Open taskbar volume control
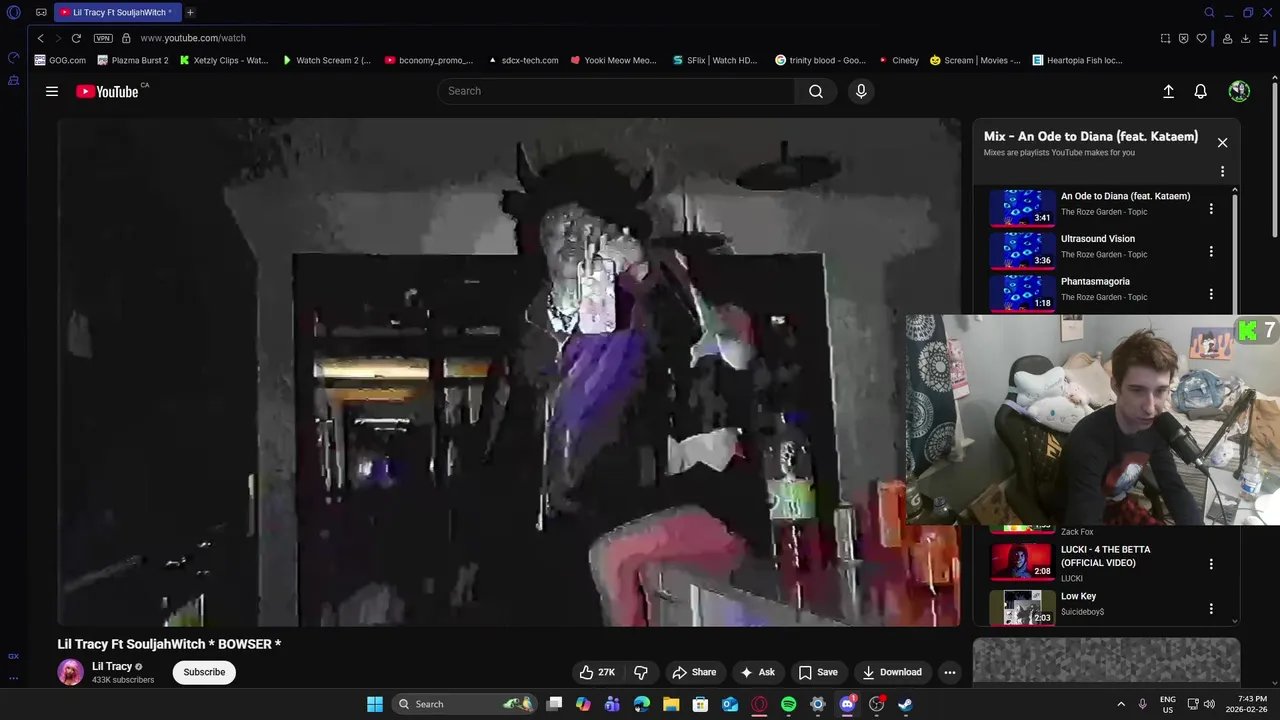Screen dimensions: 1280x720 [x=1209, y=704]
